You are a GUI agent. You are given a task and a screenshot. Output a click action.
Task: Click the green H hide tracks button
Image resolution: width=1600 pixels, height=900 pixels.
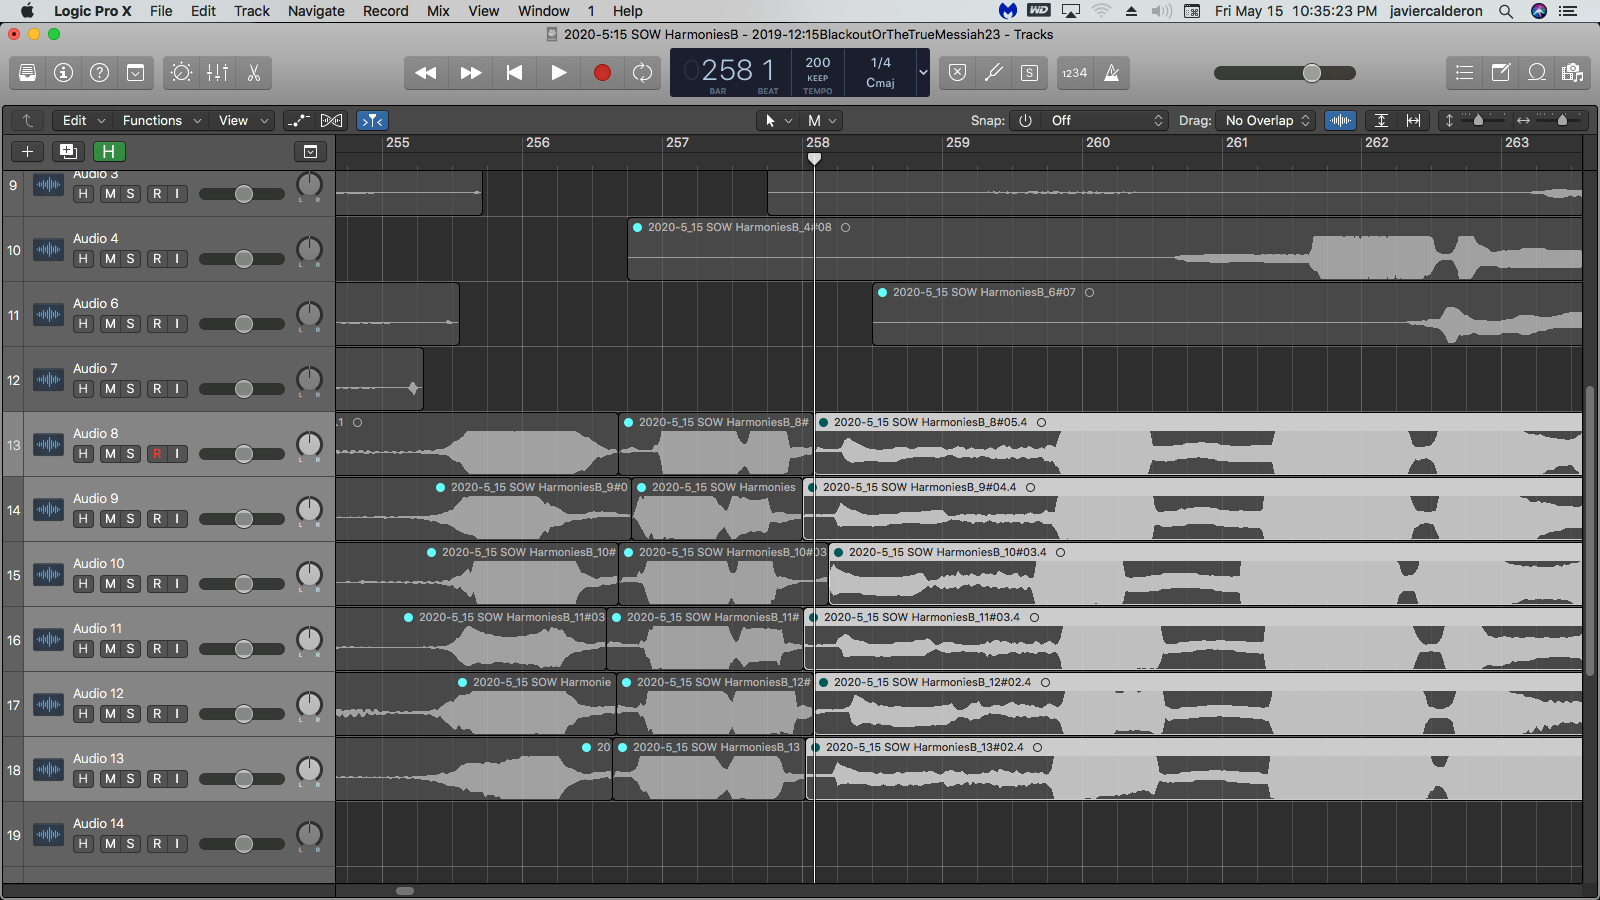pyautogui.click(x=109, y=151)
